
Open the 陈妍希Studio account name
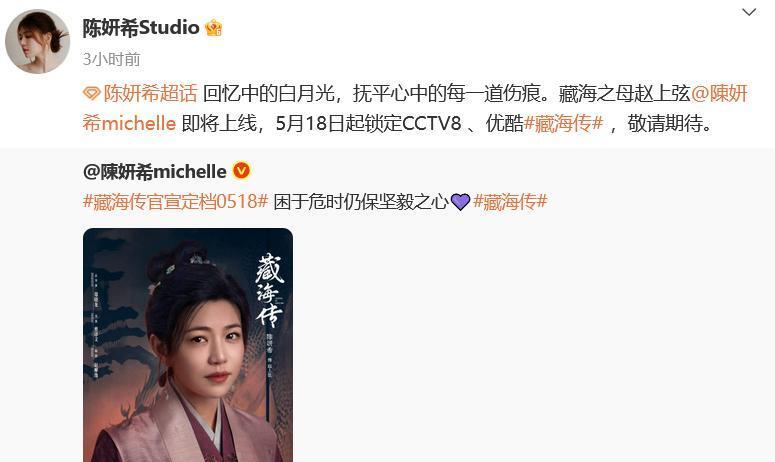coord(141,28)
